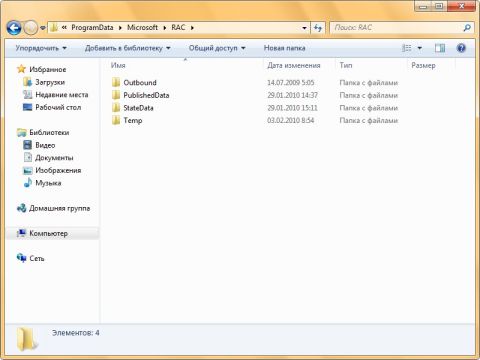The height and width of the screenshot is (360, 480).
Task: Click the Сеть network icon
Action: (21, 258)
